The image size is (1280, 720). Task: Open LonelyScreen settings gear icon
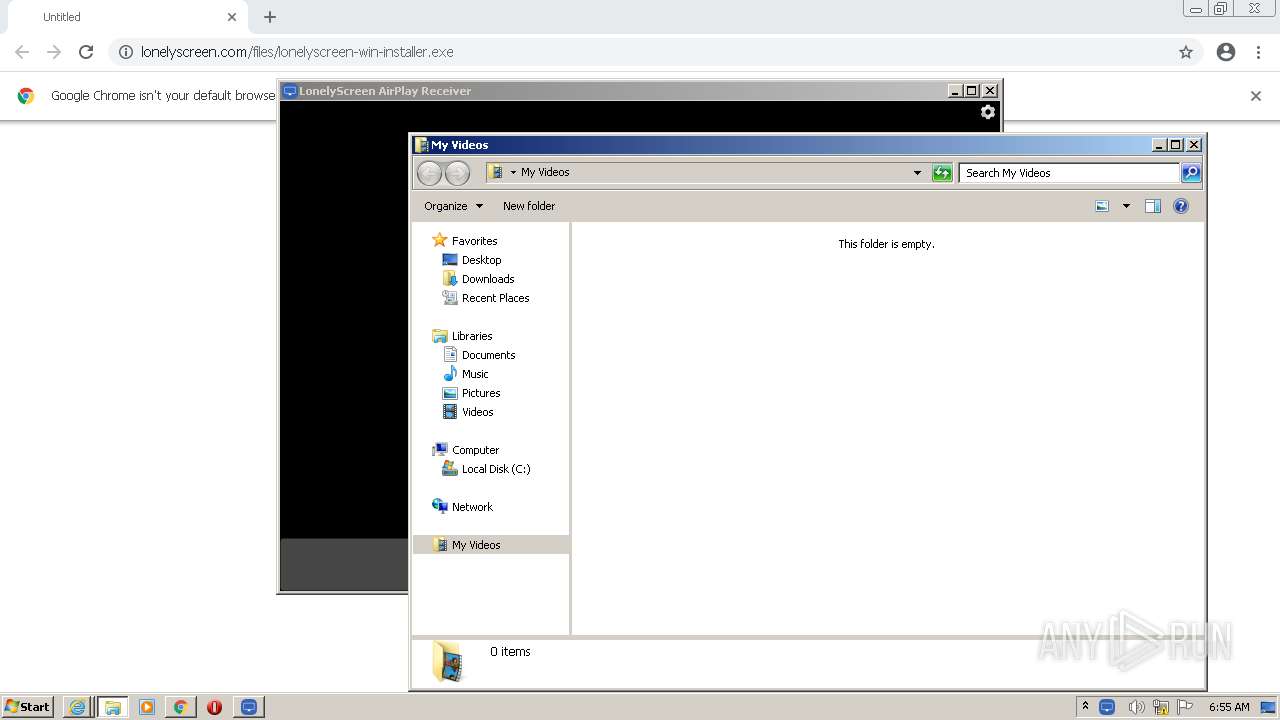tap(988, 112)
